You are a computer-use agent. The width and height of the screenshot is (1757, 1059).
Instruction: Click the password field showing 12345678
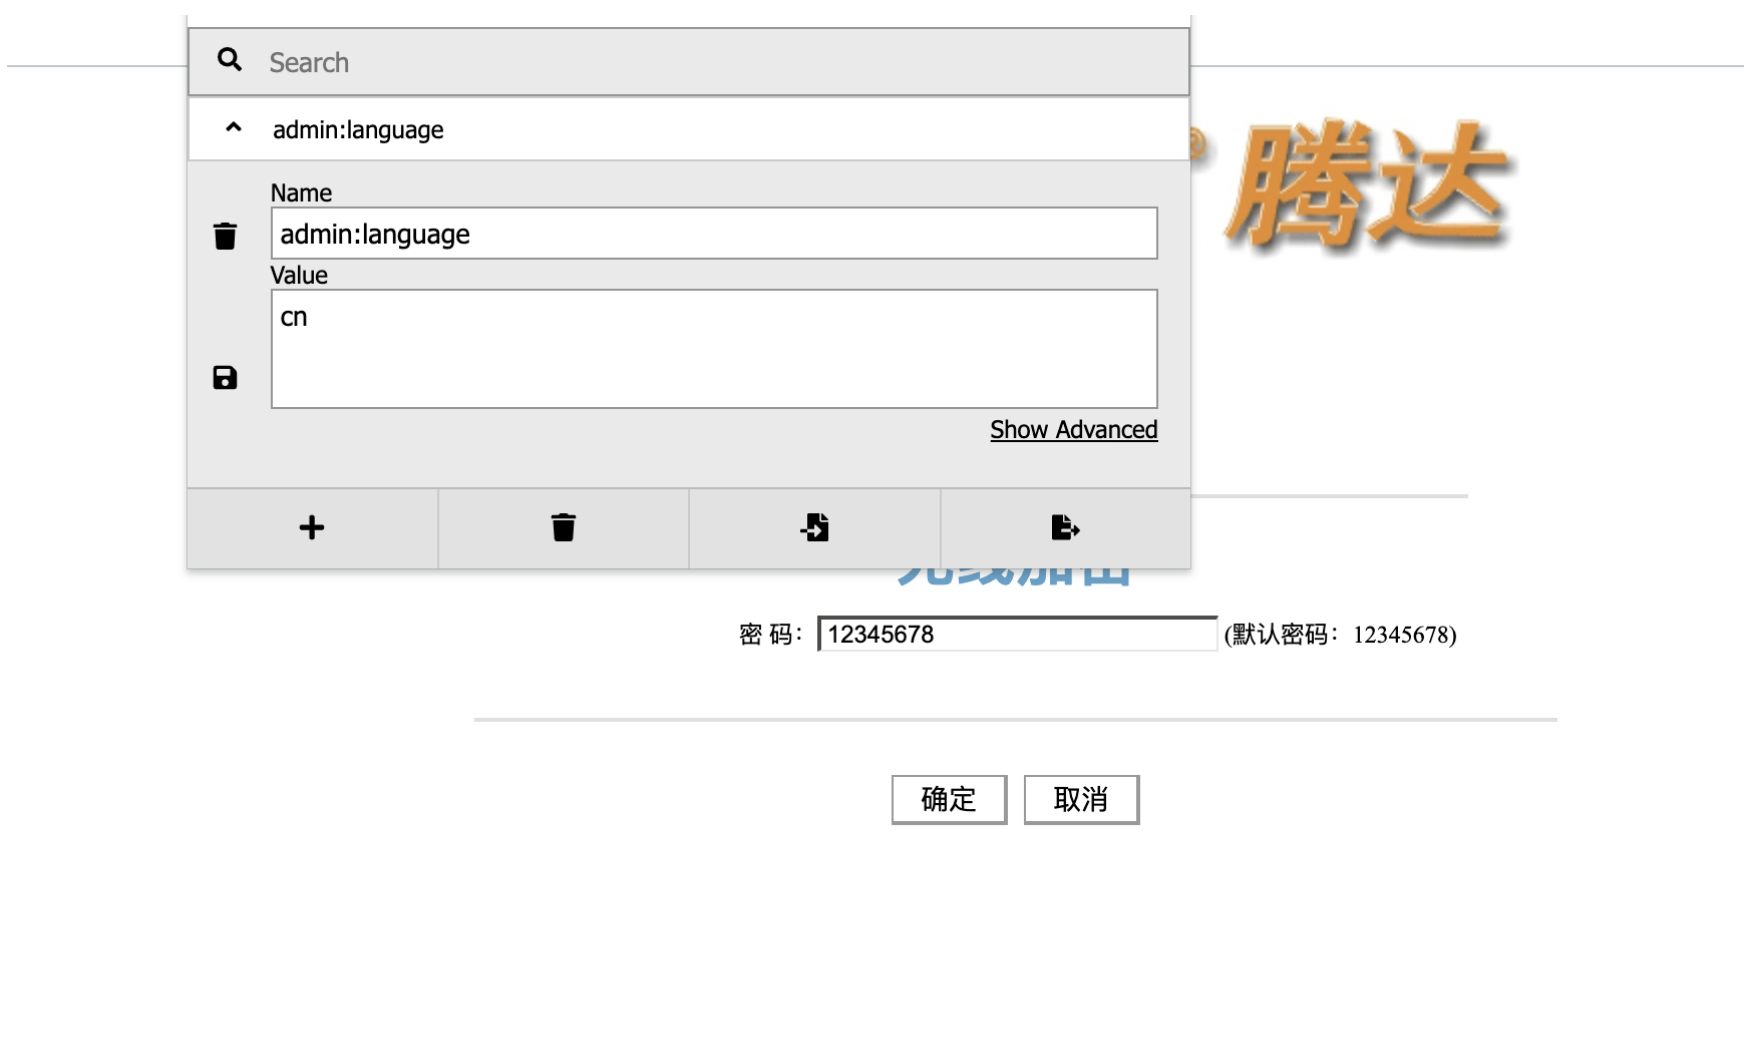coord(1016,635)
